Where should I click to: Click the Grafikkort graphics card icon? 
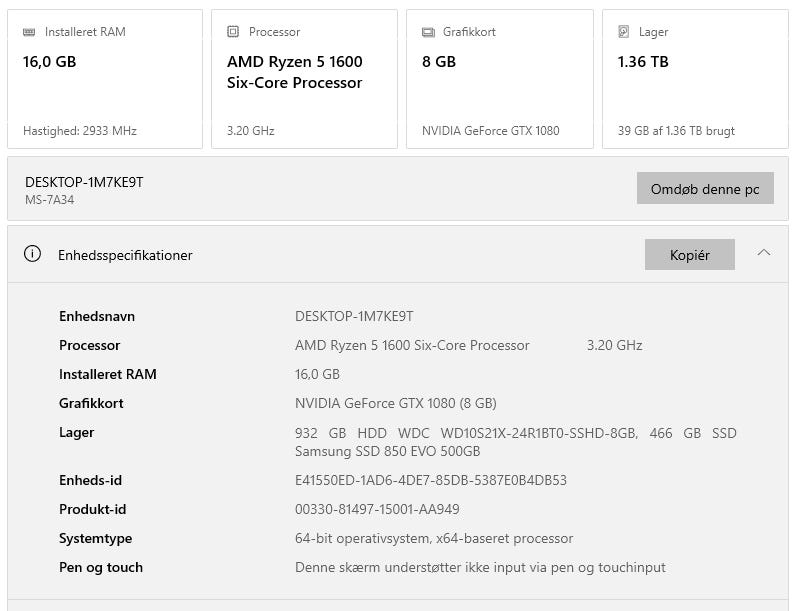click(428, 32)
